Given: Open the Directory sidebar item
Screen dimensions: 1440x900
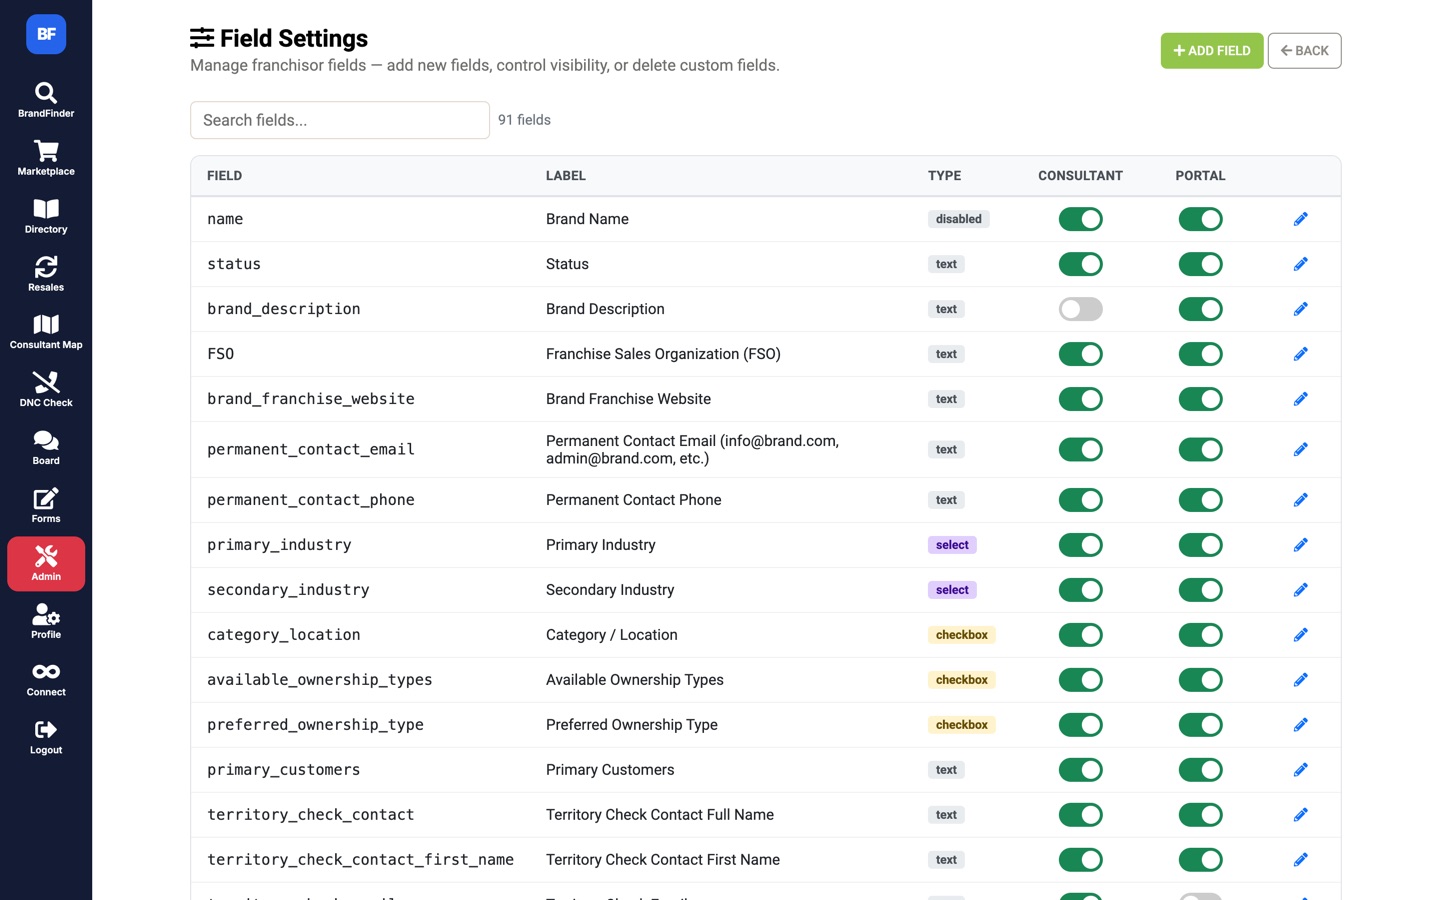Looking at the screenshot, I should (46, 216).
